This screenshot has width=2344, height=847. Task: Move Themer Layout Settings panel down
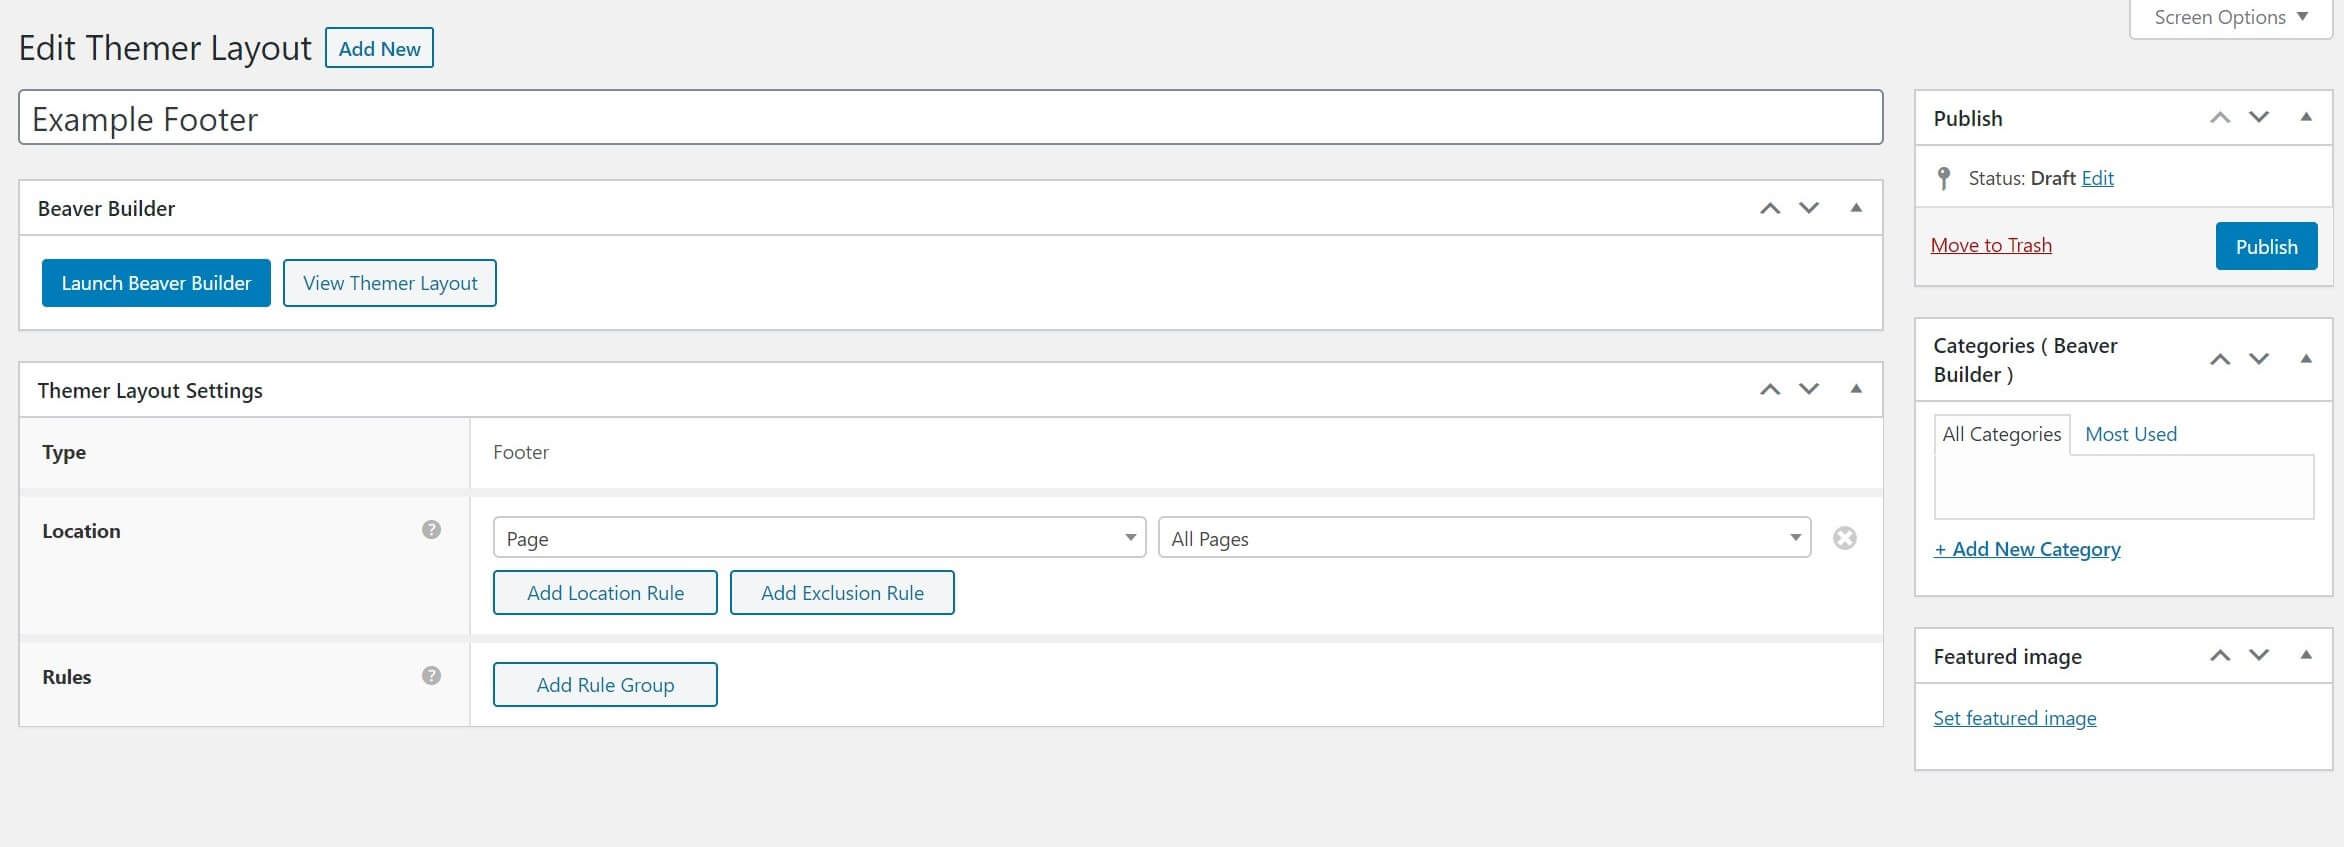point(1809,389)
